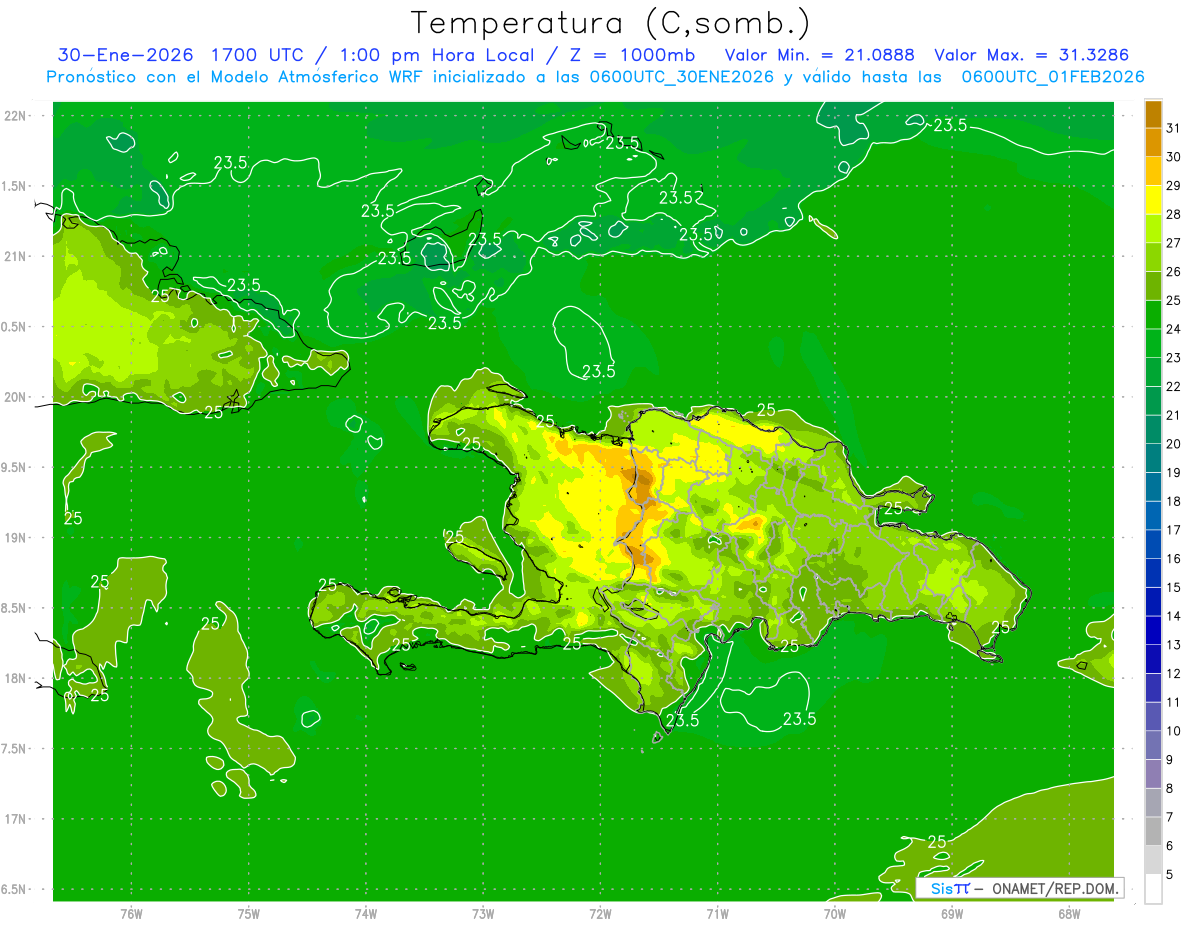Click the '74W' longitude axis label
1200x927 pixels.
[x=365, y=914]
